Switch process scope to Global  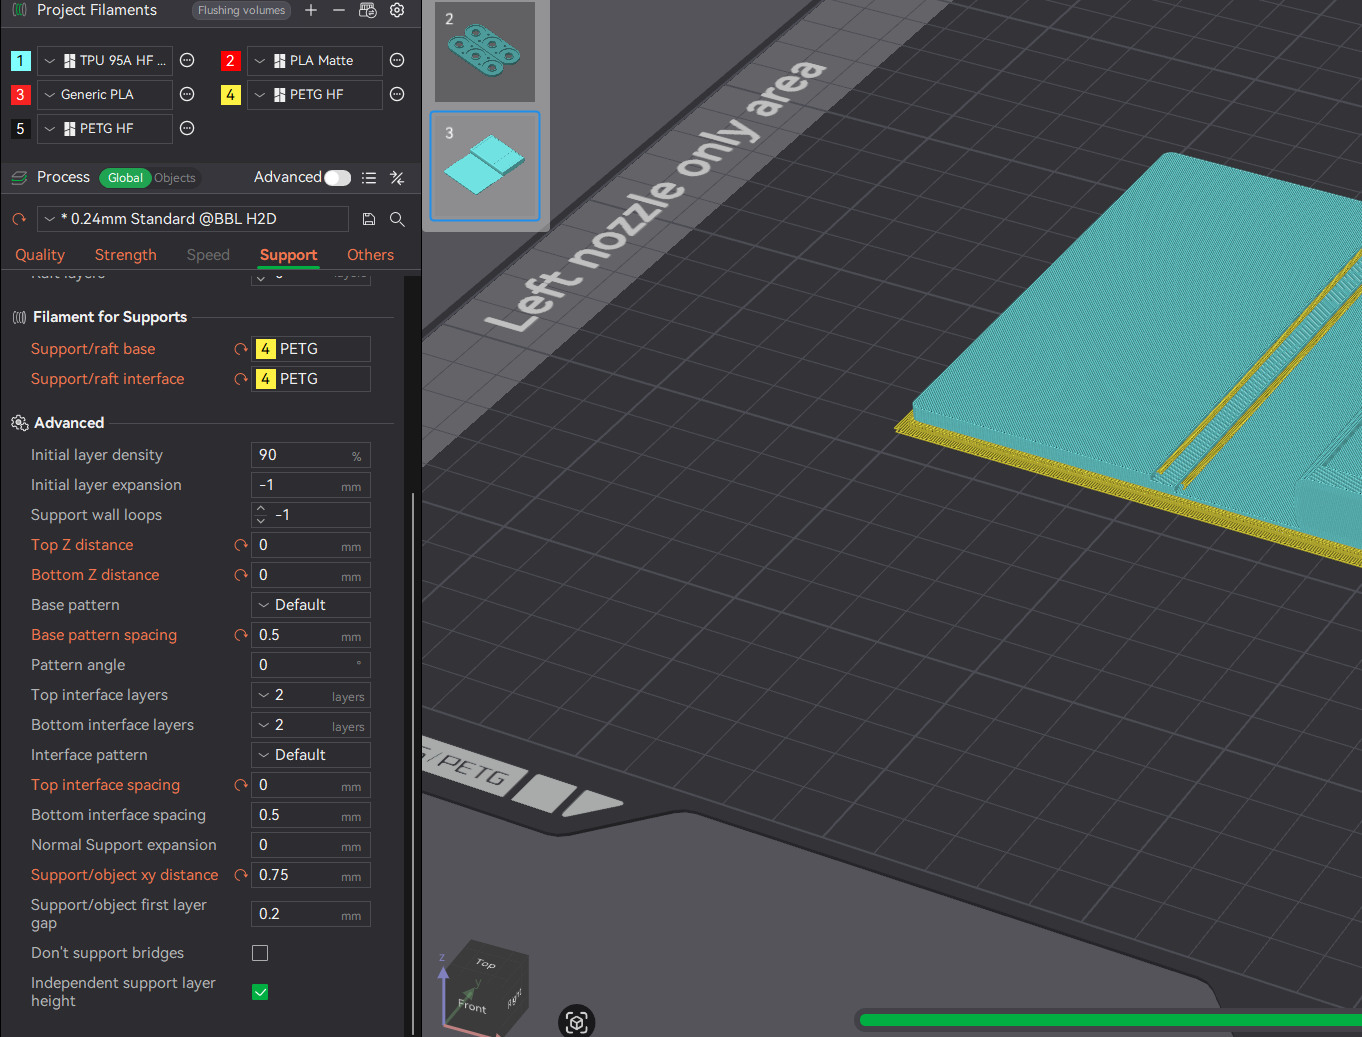[x=125, y=178]
